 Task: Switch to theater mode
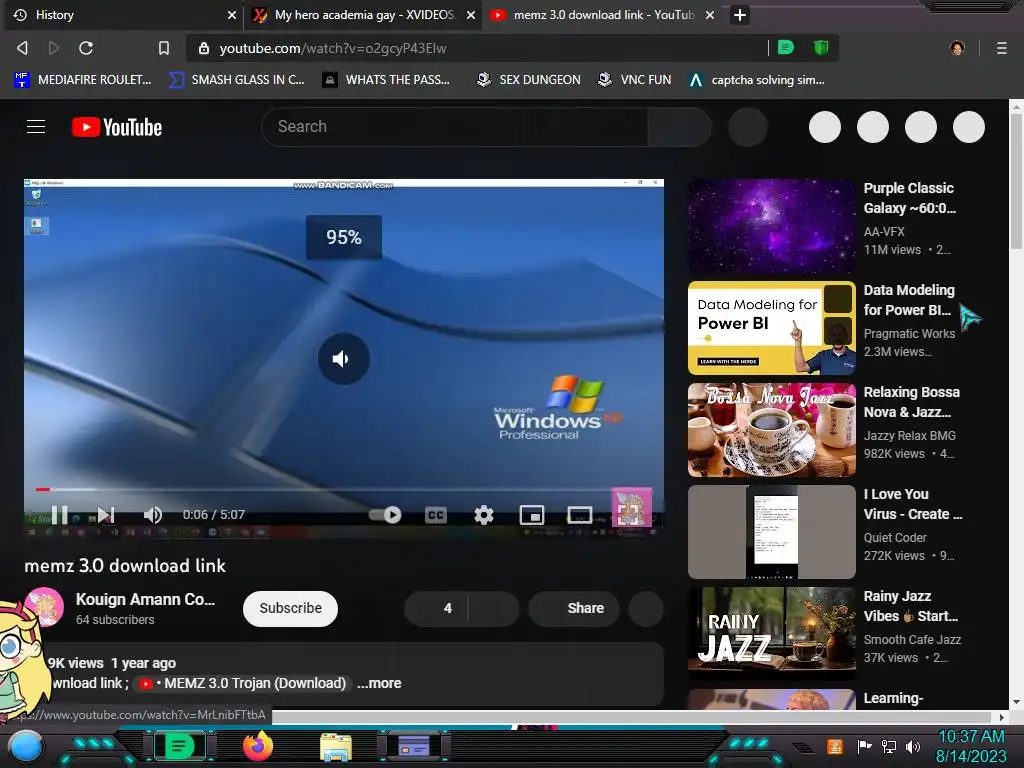[x=579, y=515]
